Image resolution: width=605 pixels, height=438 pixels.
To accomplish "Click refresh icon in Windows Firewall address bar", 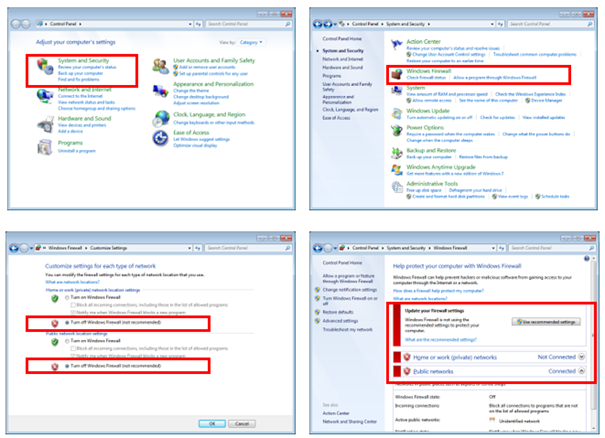I will tap(502, 248).
